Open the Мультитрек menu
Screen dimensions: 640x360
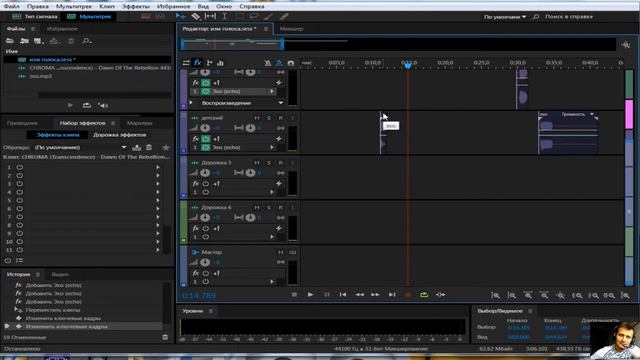click(74, 6)
